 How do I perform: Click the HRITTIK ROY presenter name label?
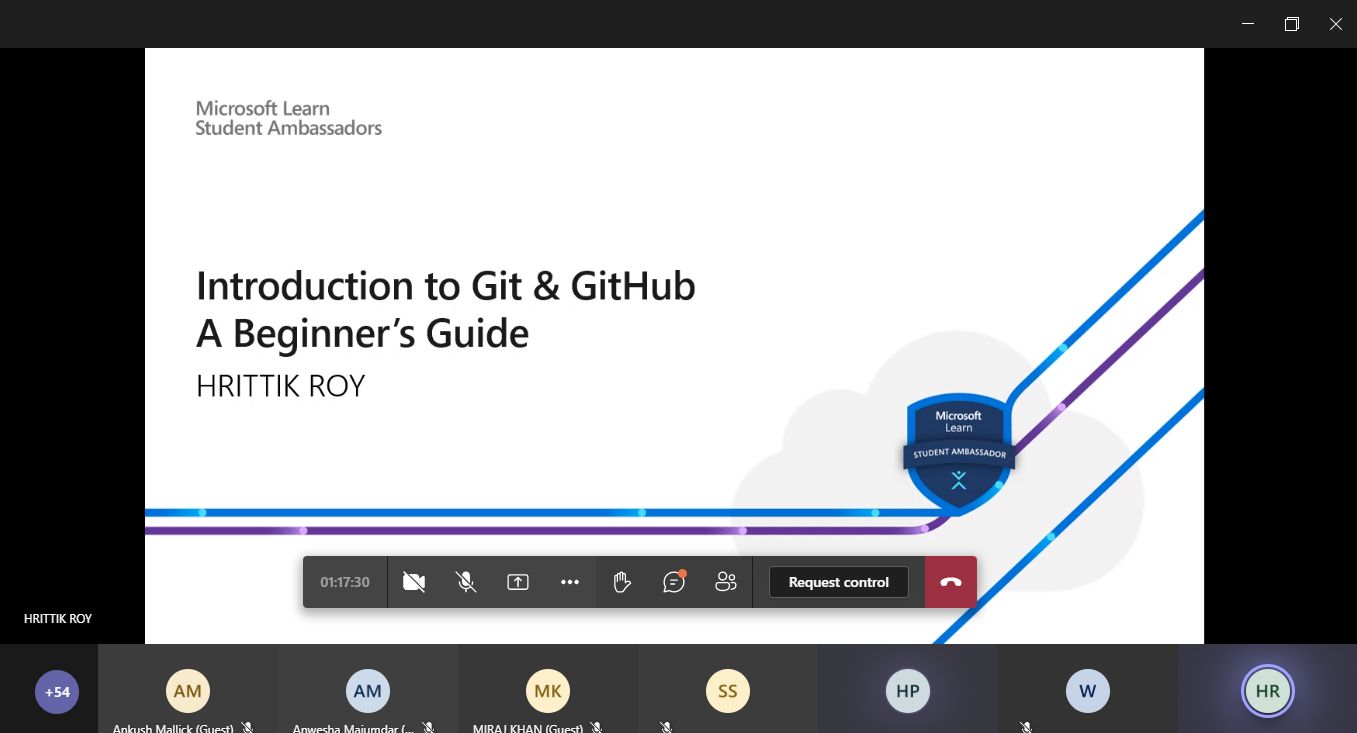point(58,619)
